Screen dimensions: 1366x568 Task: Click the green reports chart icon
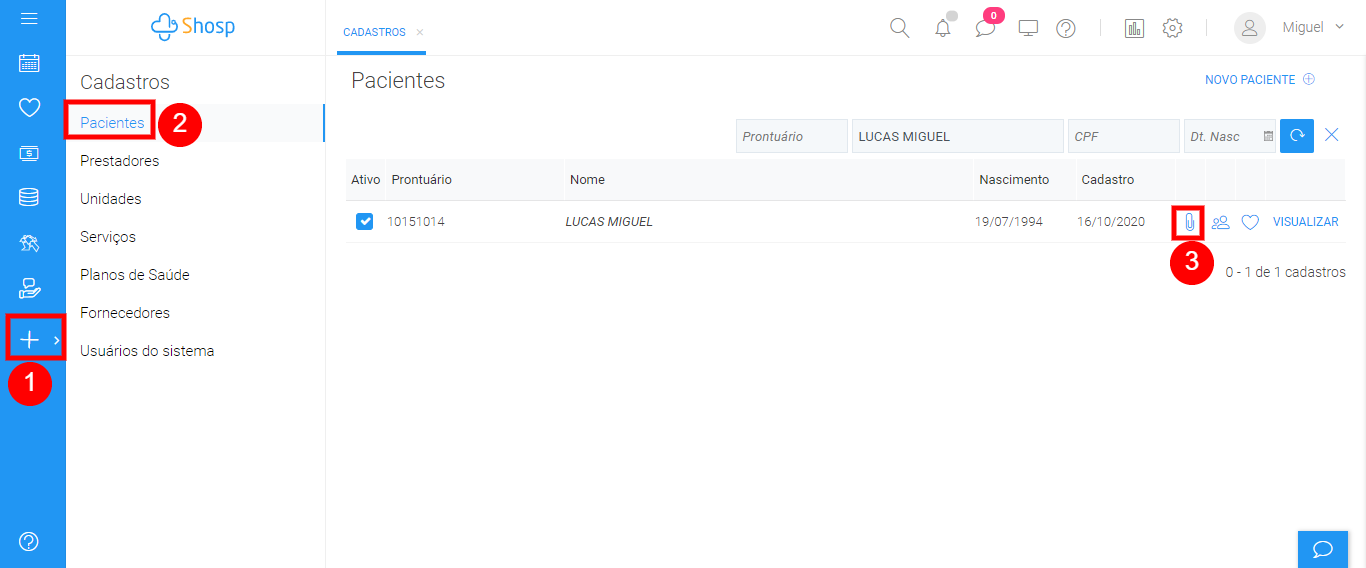pyautogui.click(x=1134, y=28)
